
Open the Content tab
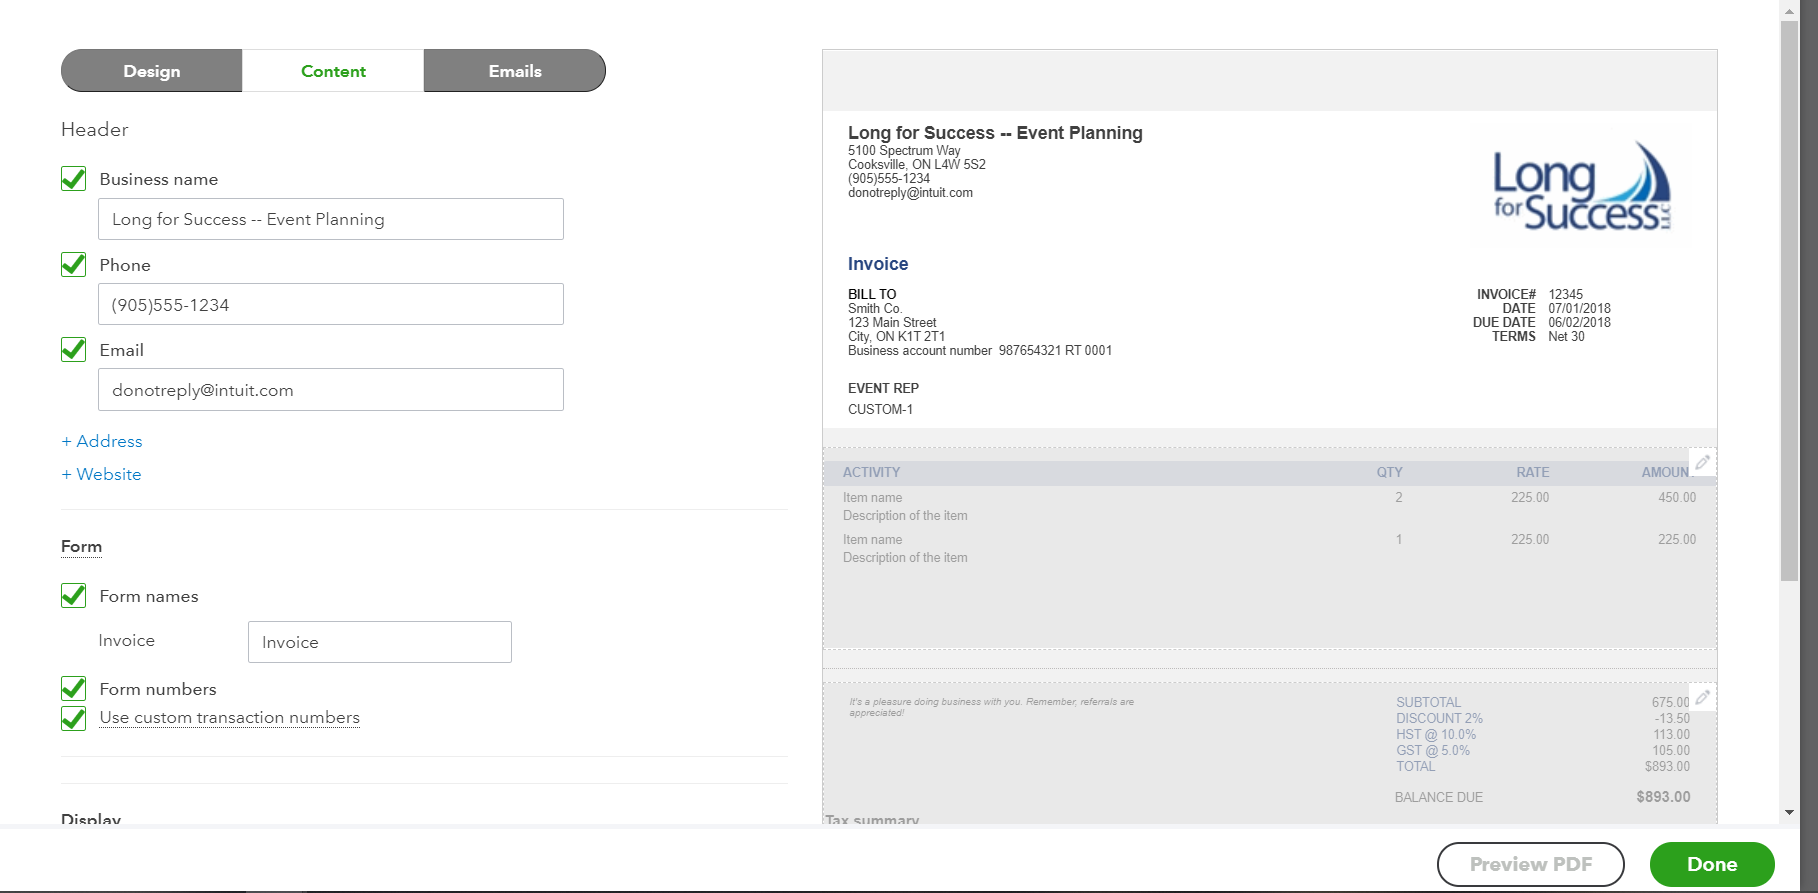tap(333, 71)
